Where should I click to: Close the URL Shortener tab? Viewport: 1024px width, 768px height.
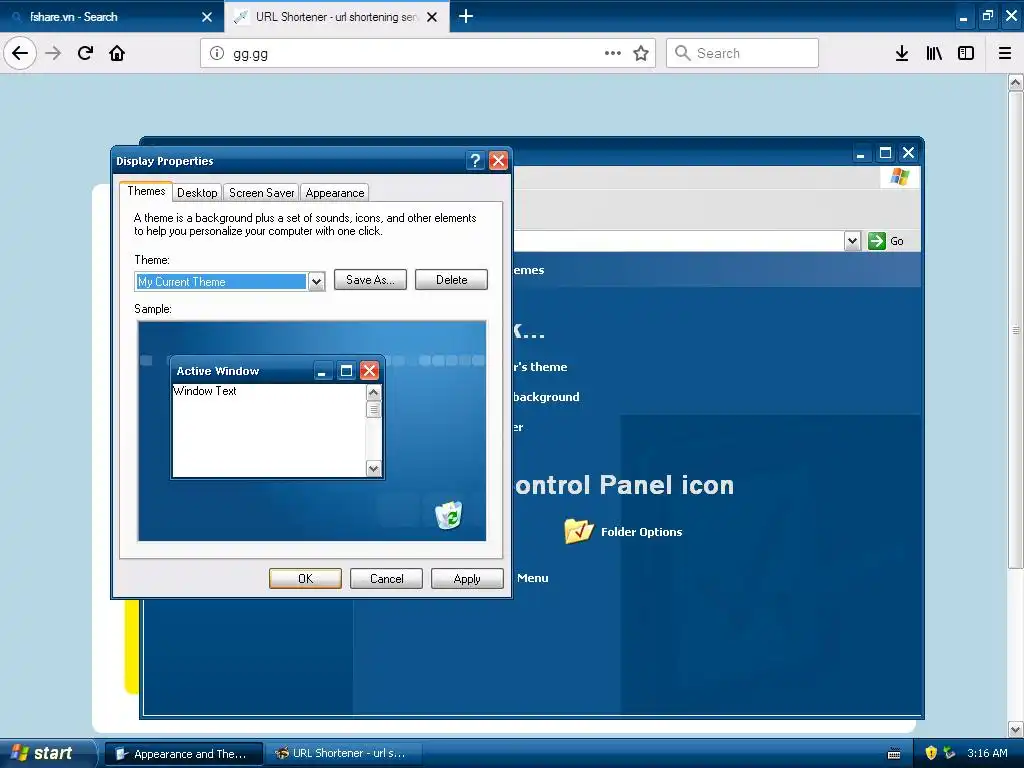click(x=432, y=17)
